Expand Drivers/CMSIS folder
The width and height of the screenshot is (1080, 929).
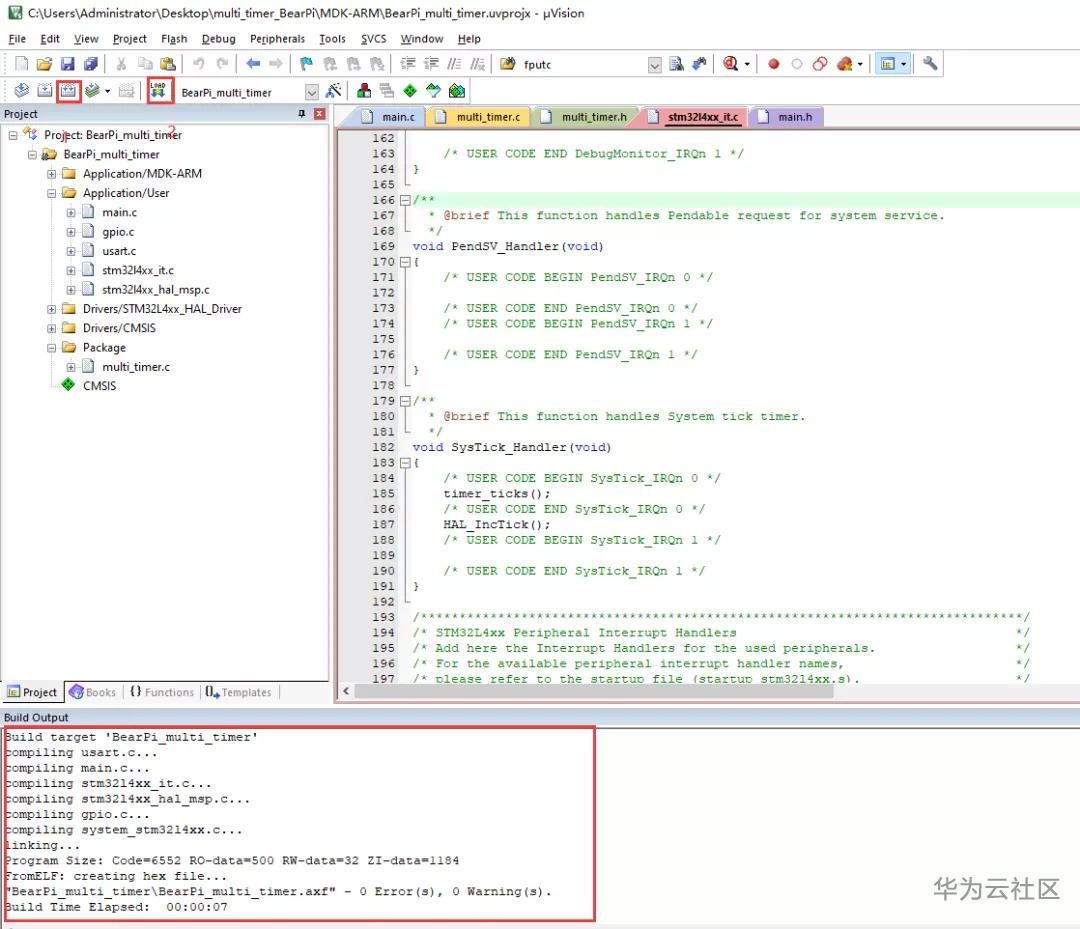(x=52, y=328)
